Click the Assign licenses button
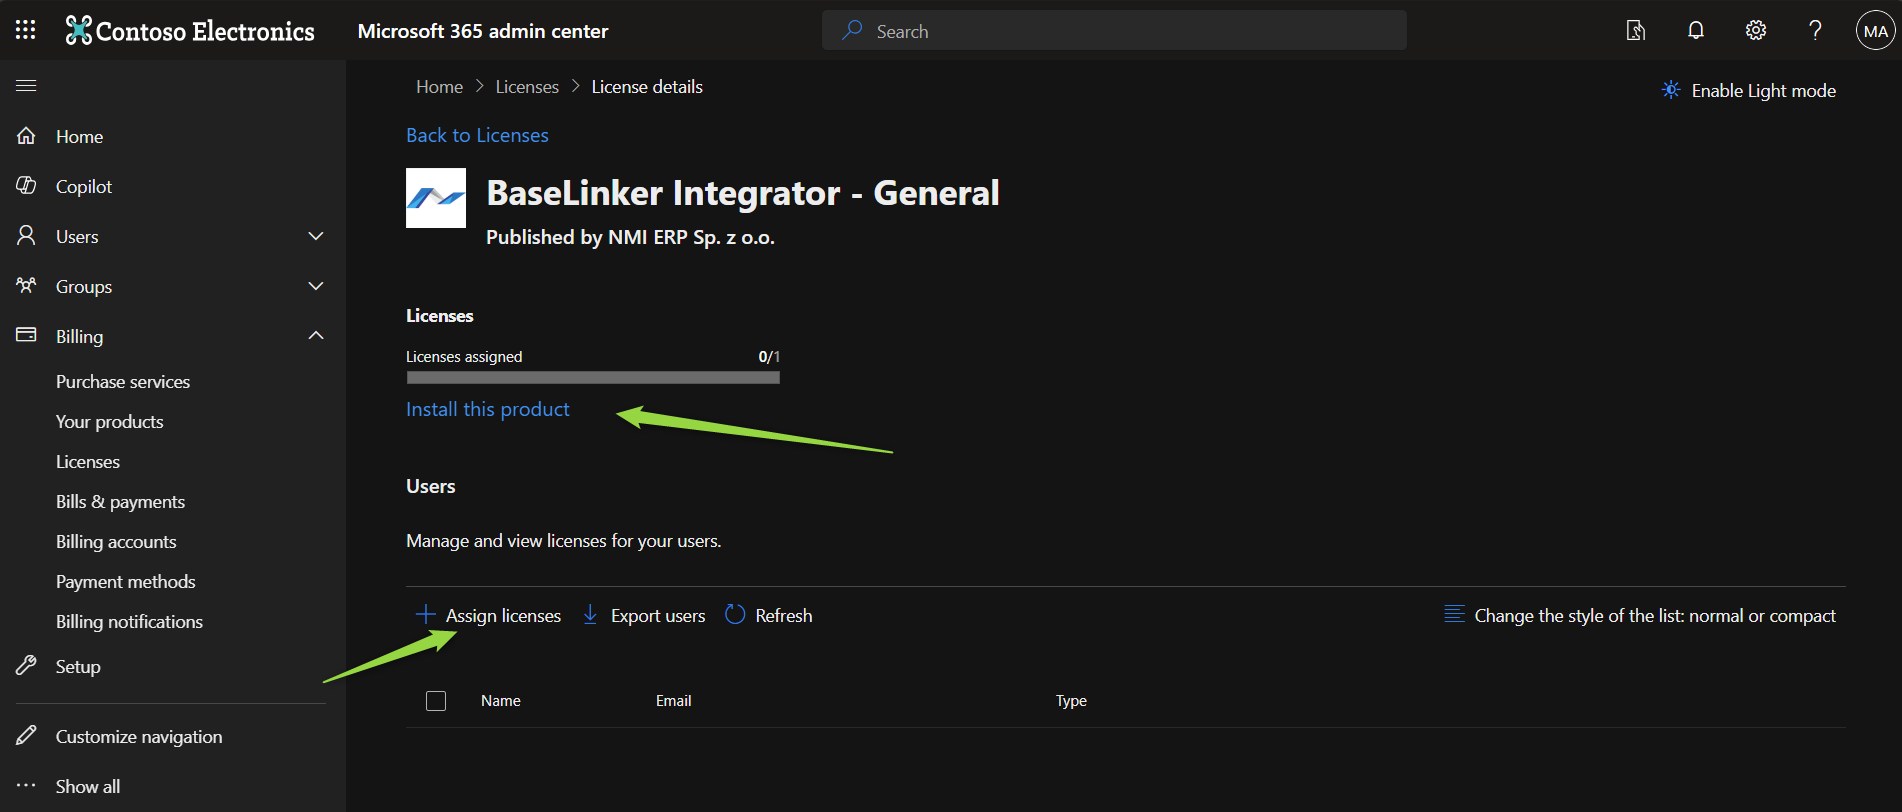 point(489,615)
